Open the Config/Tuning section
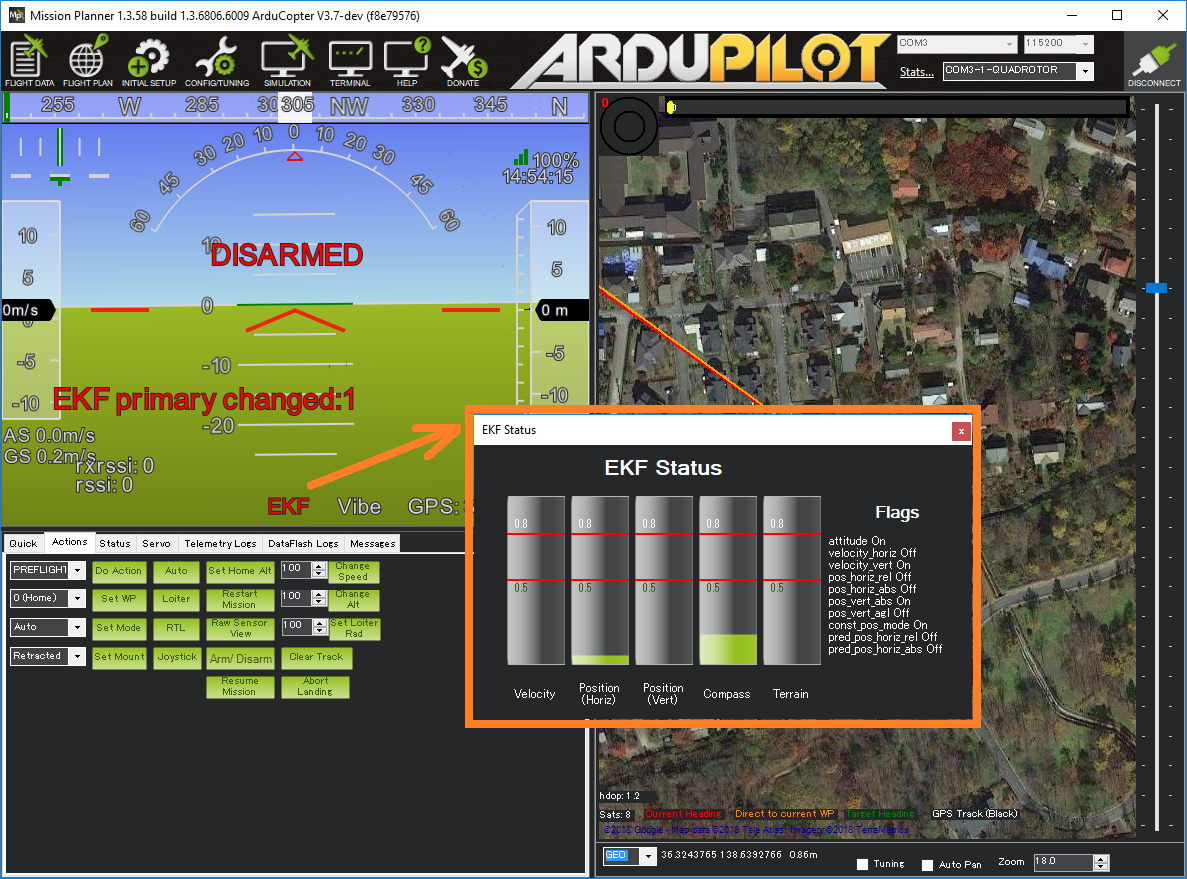This screenshot has height=879, width=1187. click(216, 60)
